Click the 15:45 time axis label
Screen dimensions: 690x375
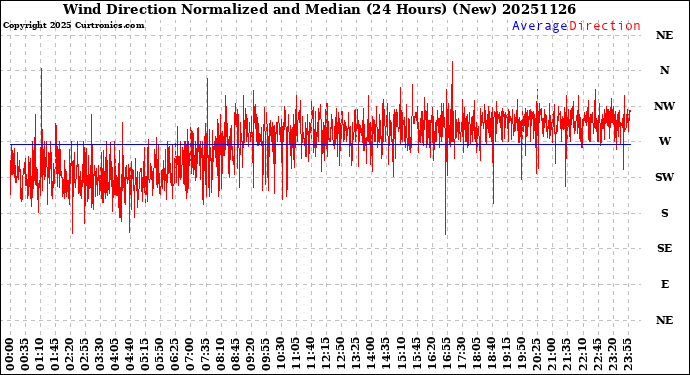point(415,354)
